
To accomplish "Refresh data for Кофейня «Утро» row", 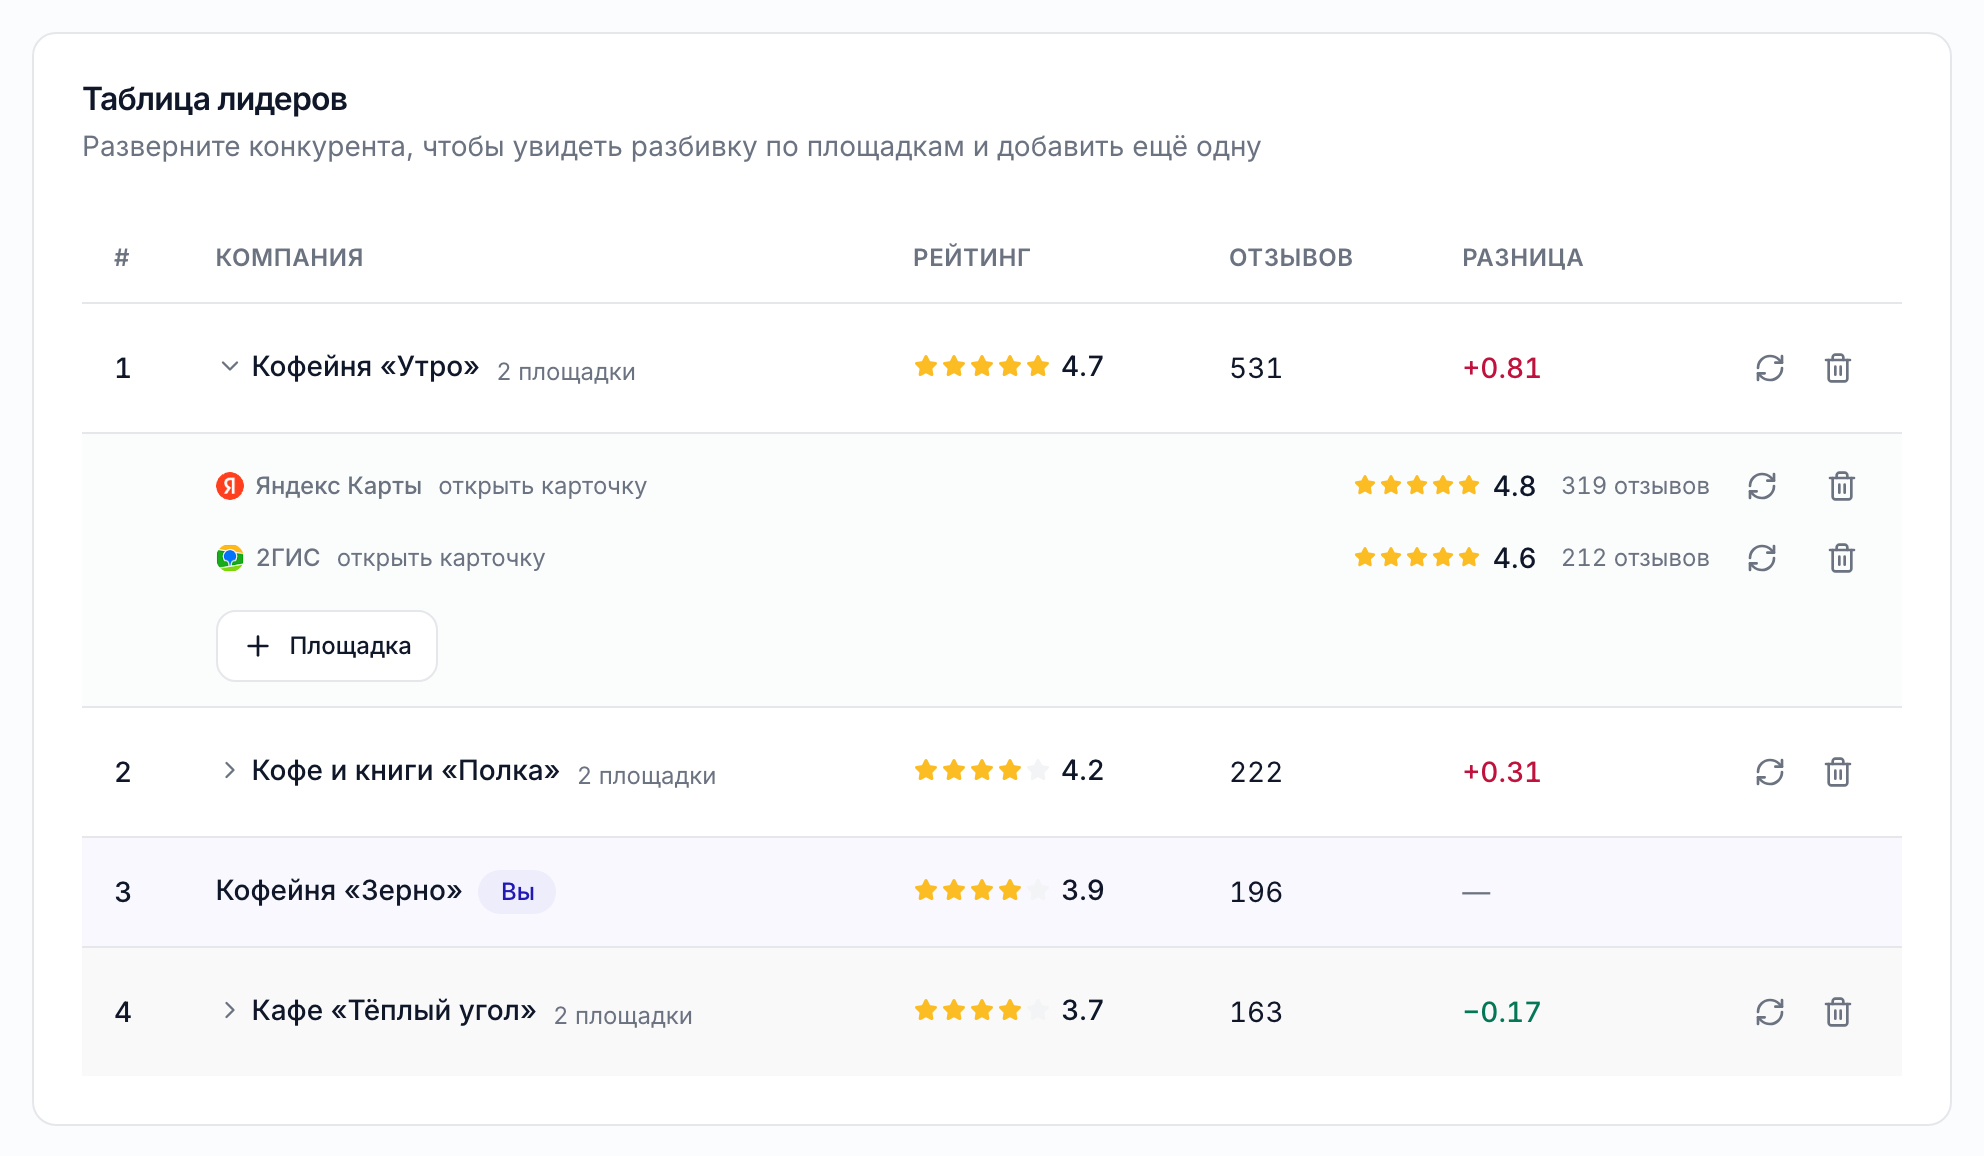I will coord(1770,368).
